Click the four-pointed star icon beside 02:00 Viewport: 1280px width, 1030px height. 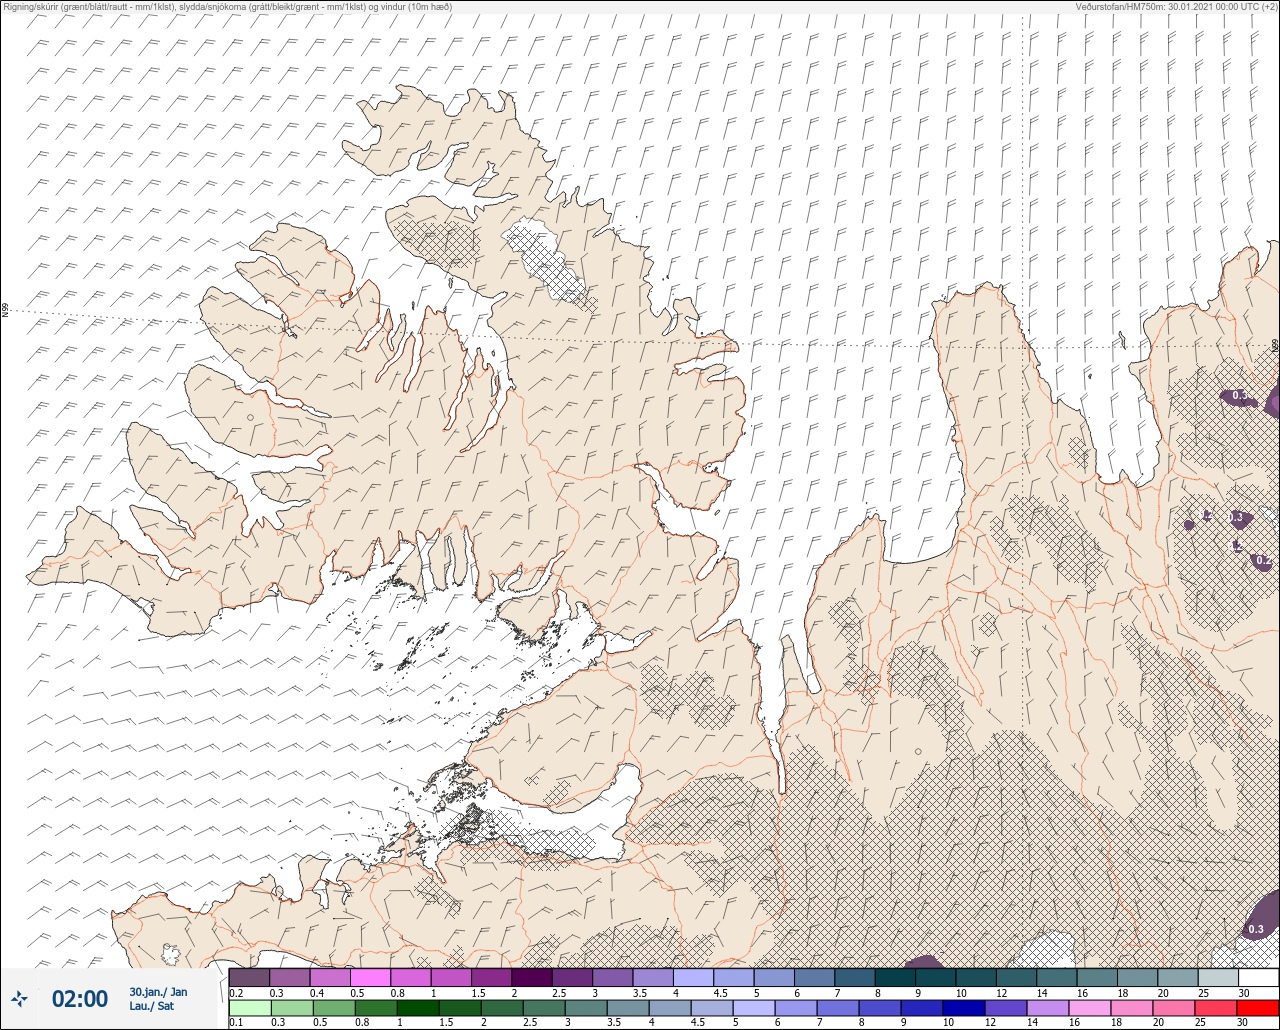[19, 998]
